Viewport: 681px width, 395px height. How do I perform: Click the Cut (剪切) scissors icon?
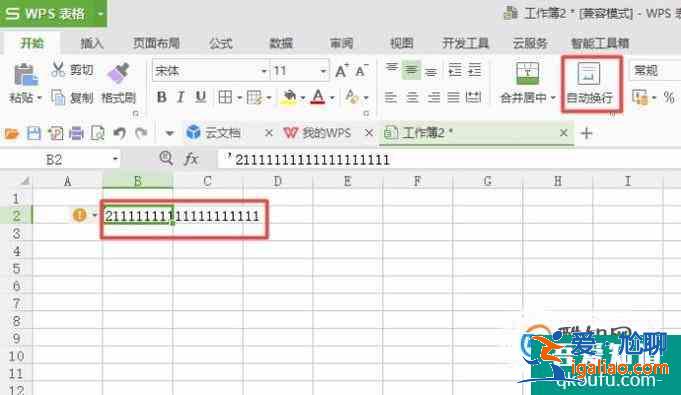click(x=58, y=70)
